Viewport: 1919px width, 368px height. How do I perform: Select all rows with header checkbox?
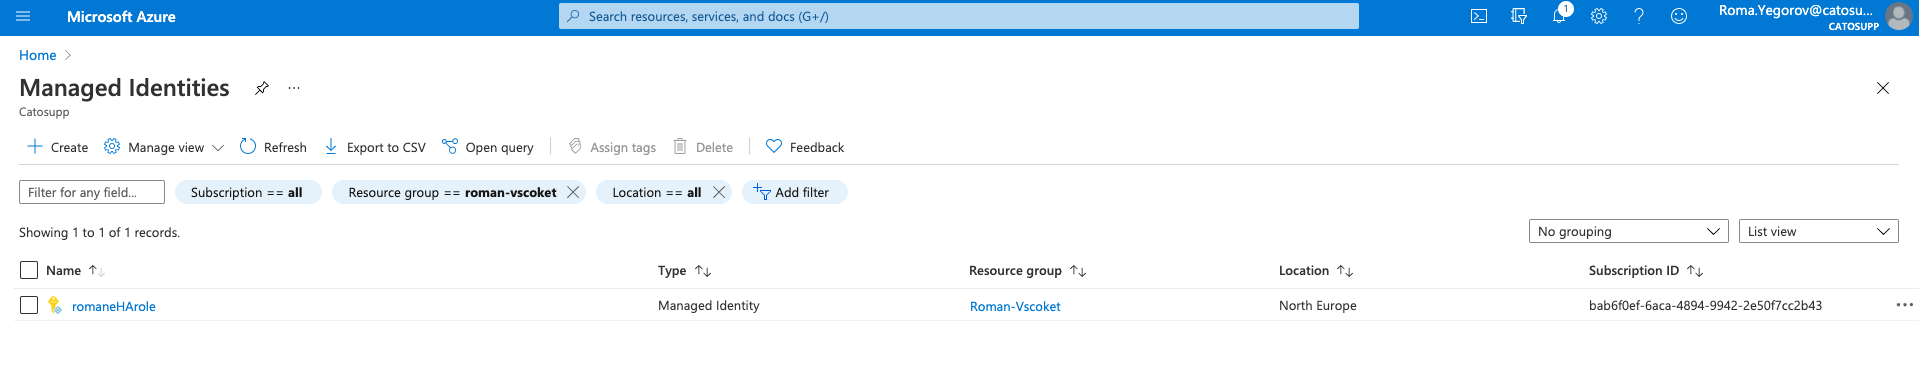click(29, 270)
